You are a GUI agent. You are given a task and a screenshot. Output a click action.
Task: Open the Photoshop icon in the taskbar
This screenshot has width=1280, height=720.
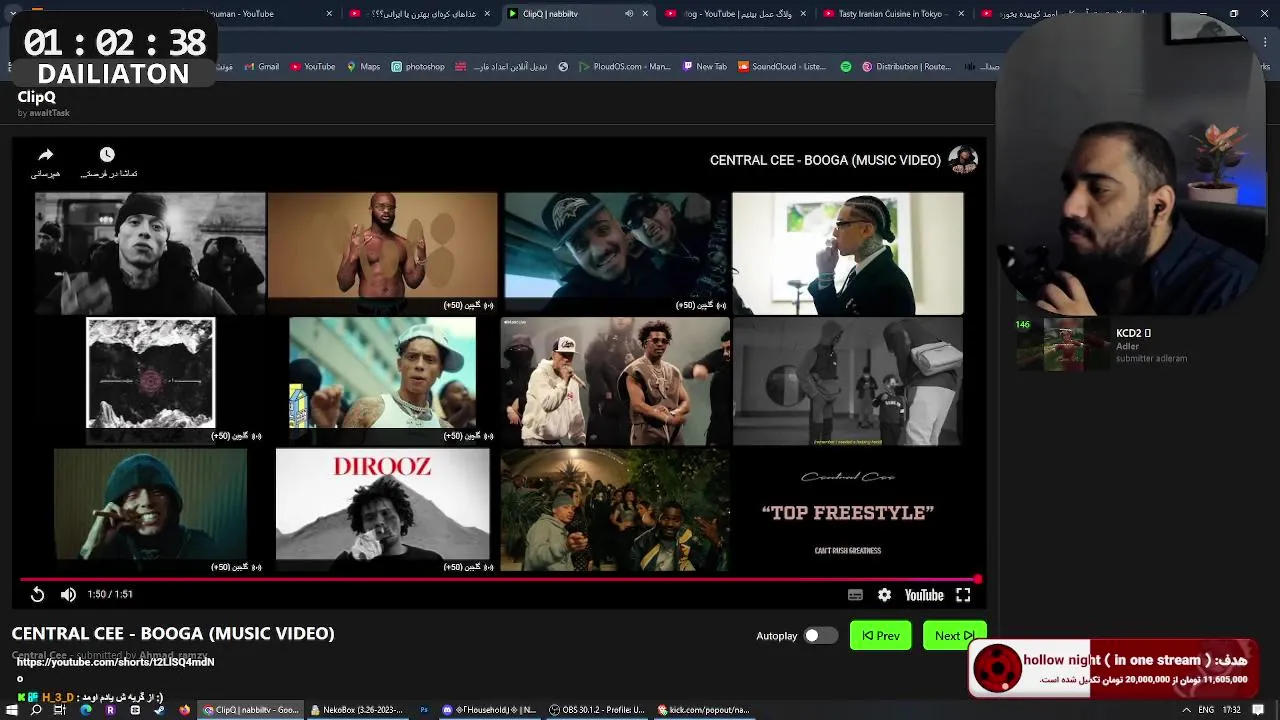(x=424, y=710)
